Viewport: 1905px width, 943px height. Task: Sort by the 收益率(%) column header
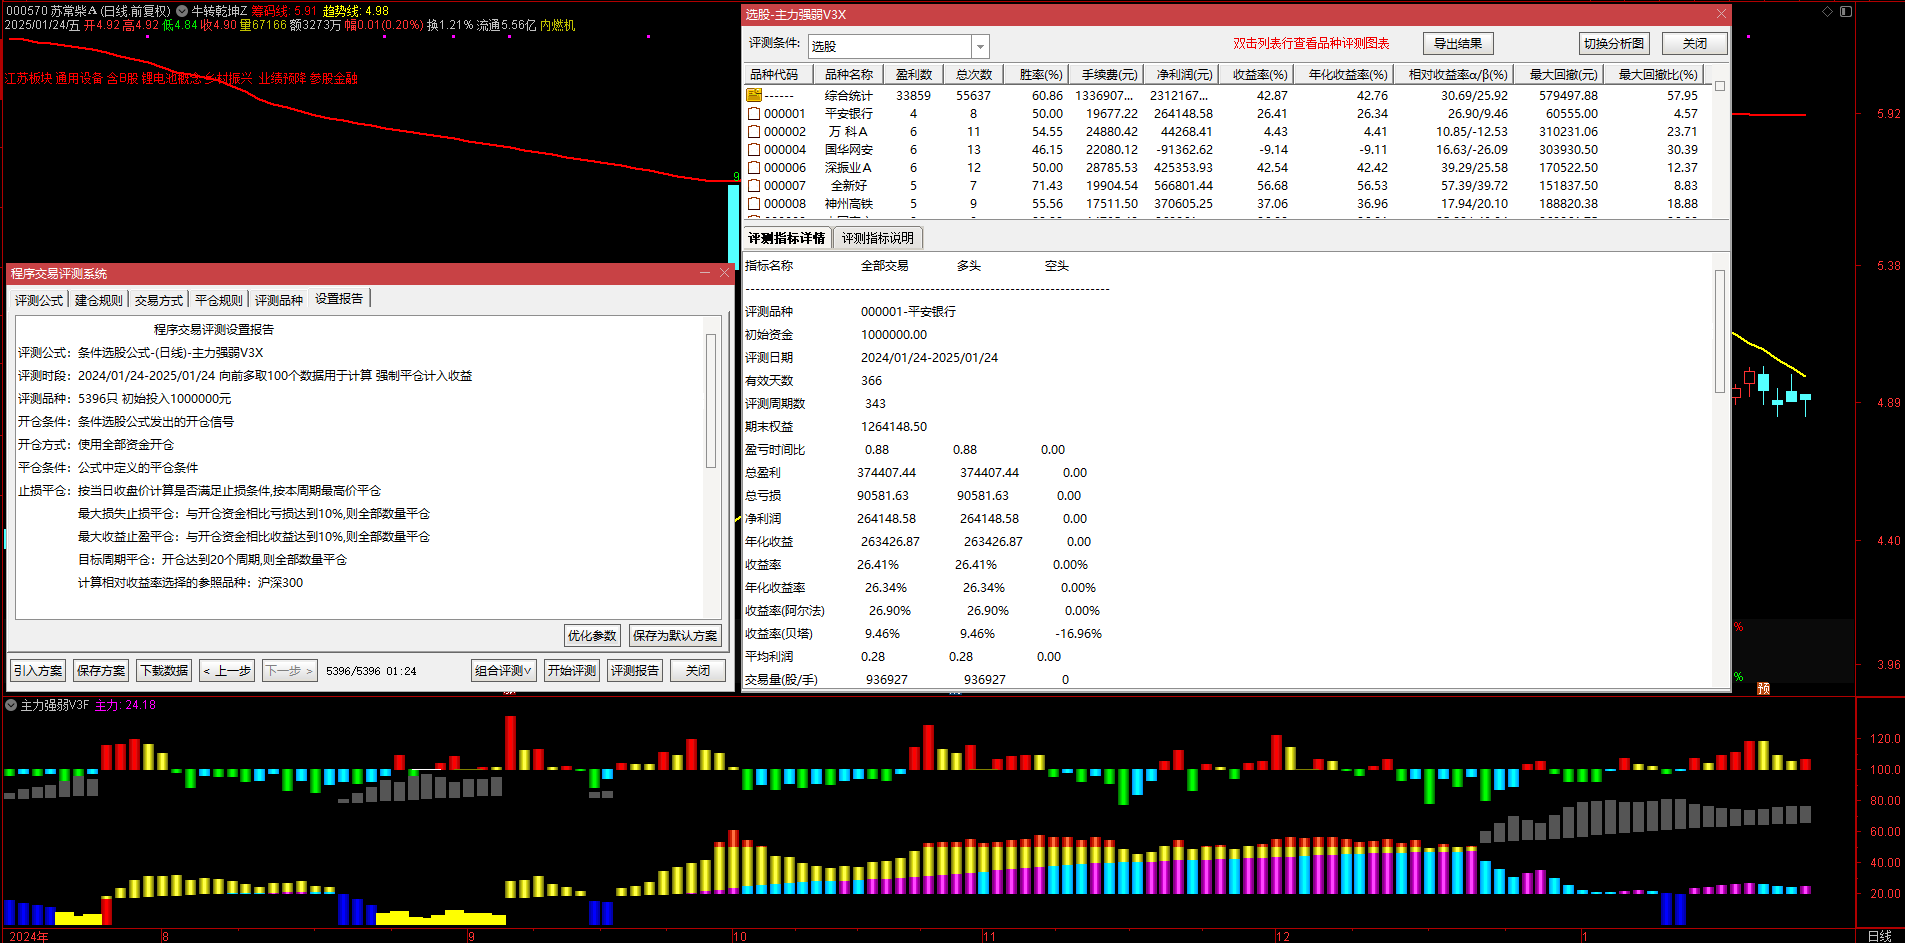pos(1259,75)
